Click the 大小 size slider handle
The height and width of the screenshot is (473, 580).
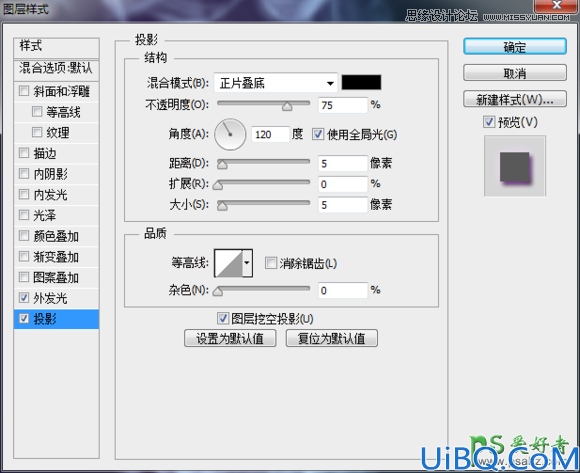tap(222, 206)
